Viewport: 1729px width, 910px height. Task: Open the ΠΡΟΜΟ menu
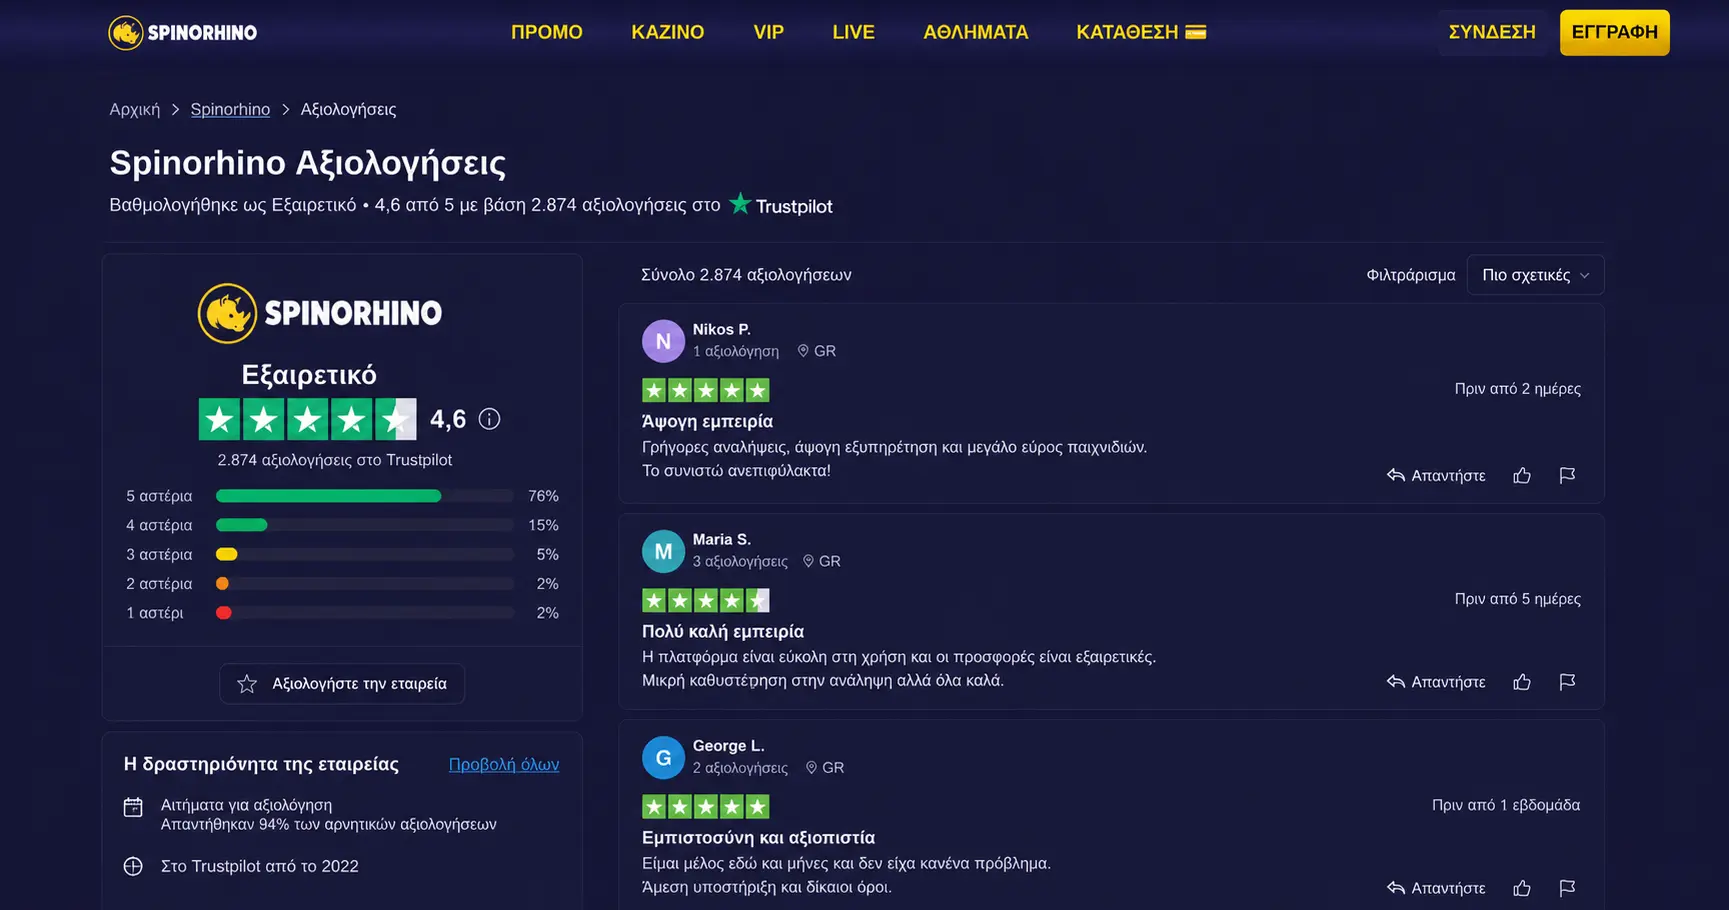[546, 32]
